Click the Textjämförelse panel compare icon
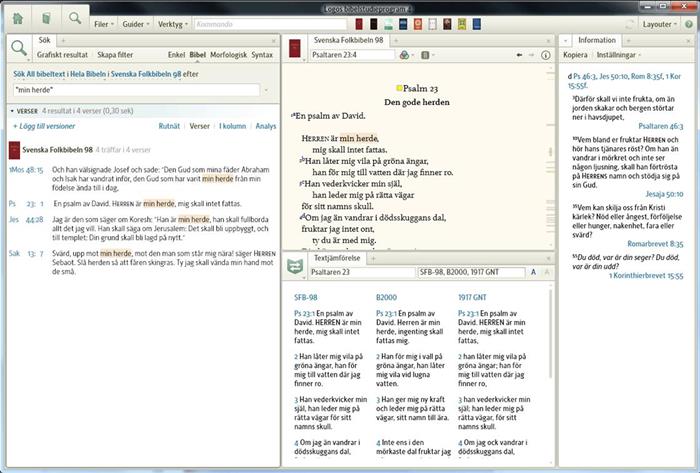The width and height of the screenshot is (700, 473). [x=295, y=266]
